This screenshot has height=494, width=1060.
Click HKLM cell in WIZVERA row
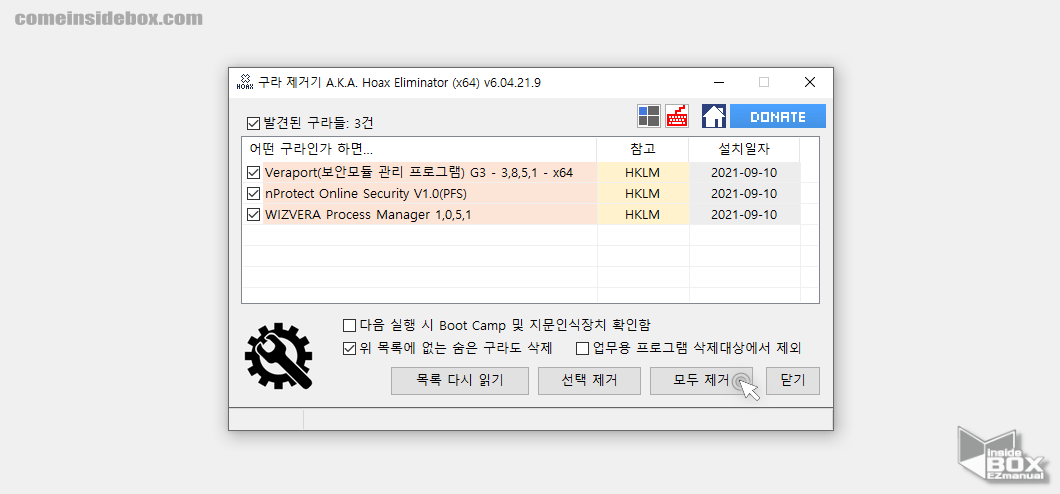pos(642,215)
